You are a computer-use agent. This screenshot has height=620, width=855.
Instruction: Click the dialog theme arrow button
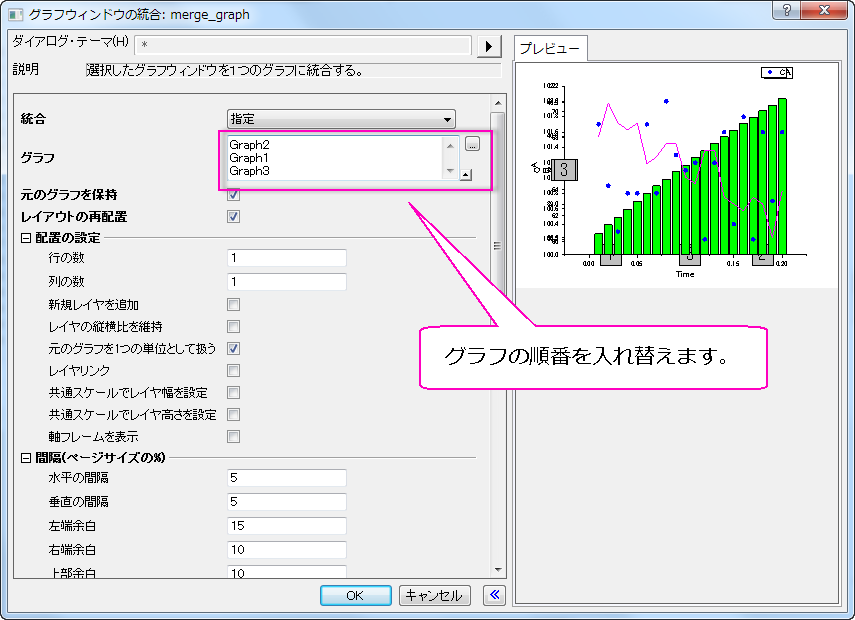(x=489, y=46)
